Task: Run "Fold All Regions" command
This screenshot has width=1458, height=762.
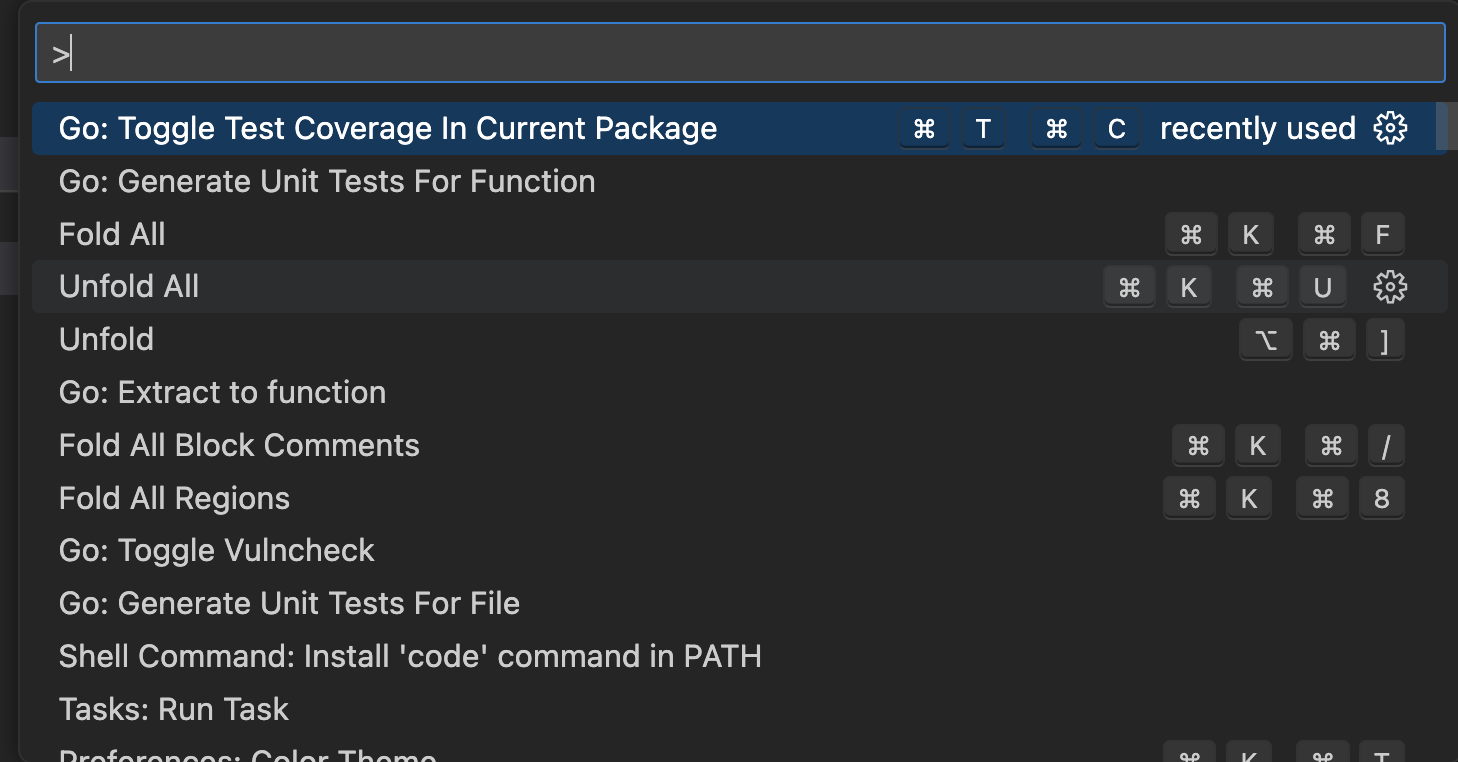Action: [x=174, y=498]
